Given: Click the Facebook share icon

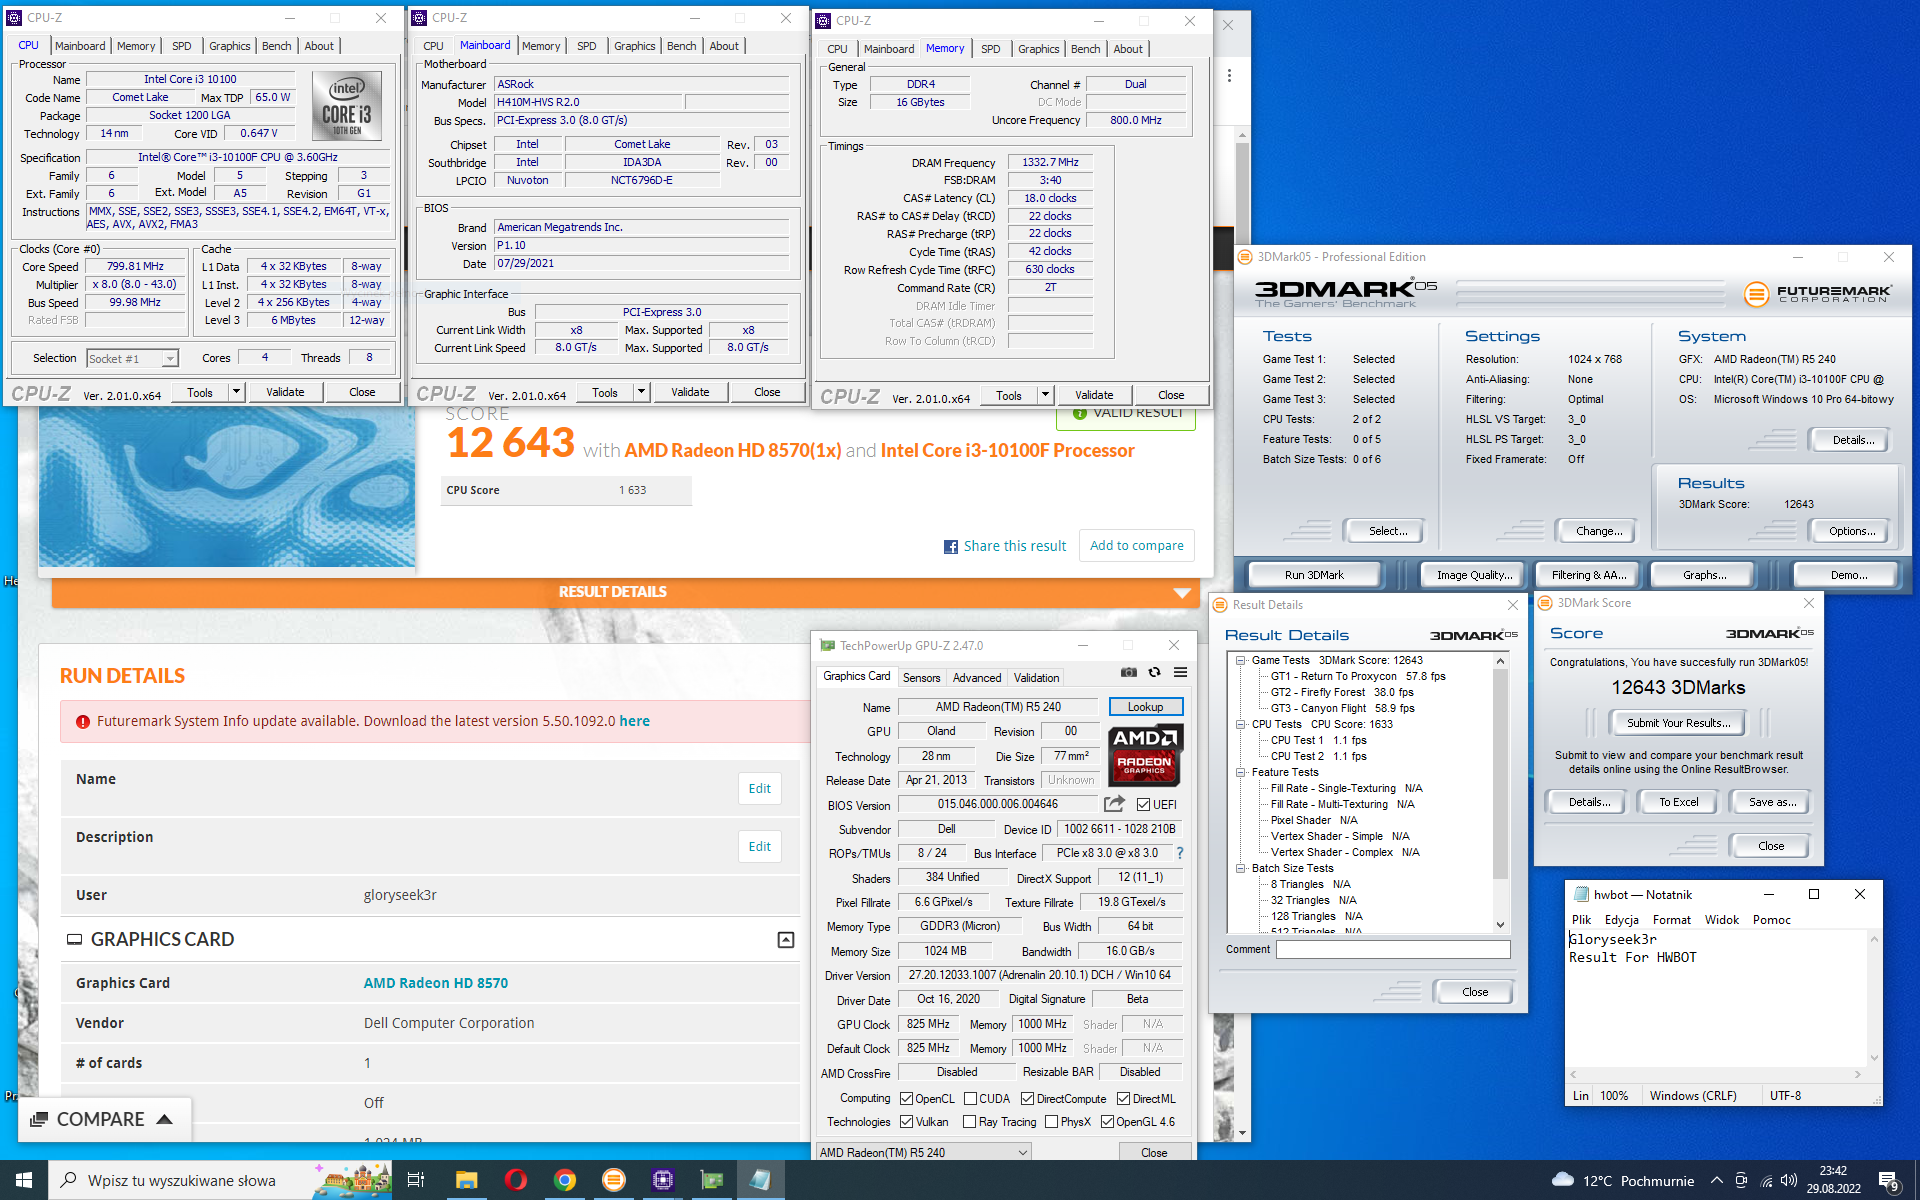Looking at the screenshot, I should tap(951, 547).
